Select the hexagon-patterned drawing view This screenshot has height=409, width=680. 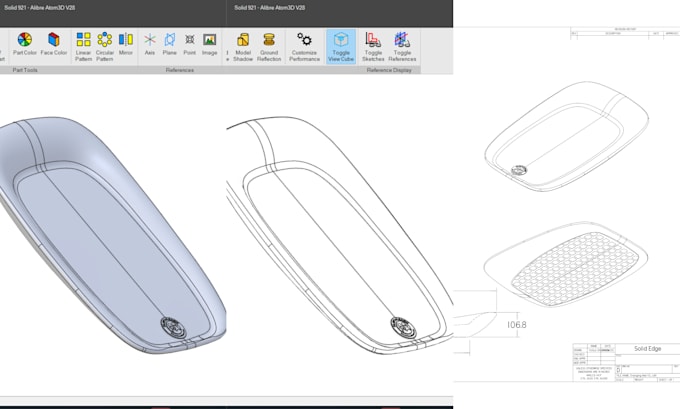[x=566, y=264]
